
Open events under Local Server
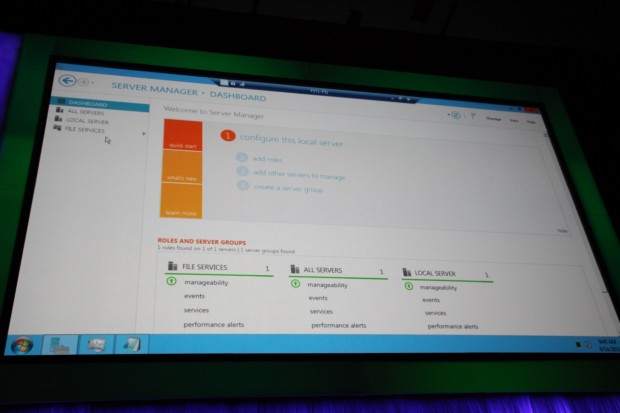click(431, 300)
